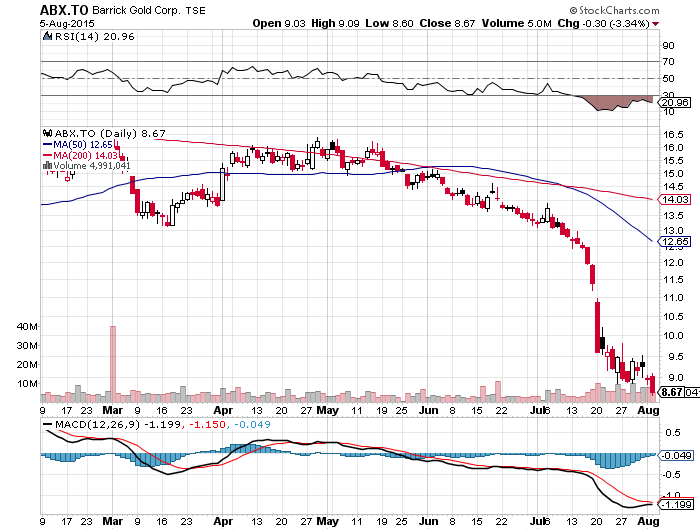Click the MA(50) 12.65 legend entry

pos(78,145)
